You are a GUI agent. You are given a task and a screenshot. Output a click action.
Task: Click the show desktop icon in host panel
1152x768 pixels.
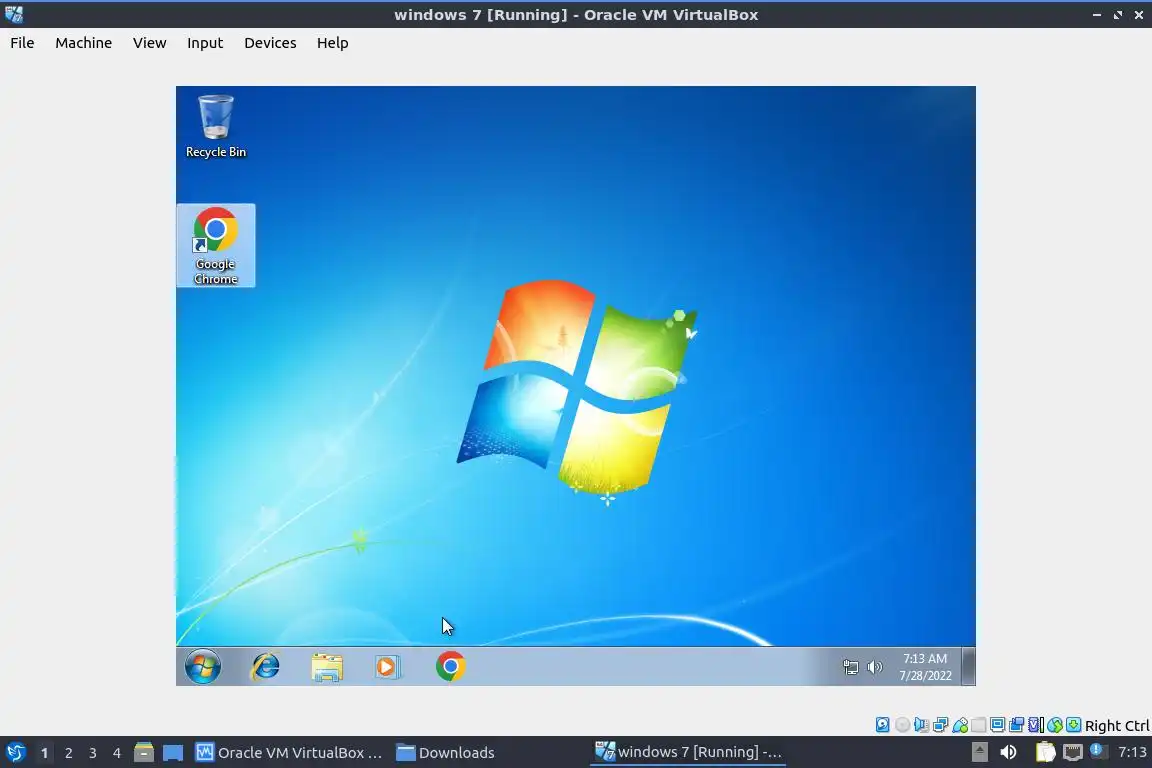[x=173, y=753]
